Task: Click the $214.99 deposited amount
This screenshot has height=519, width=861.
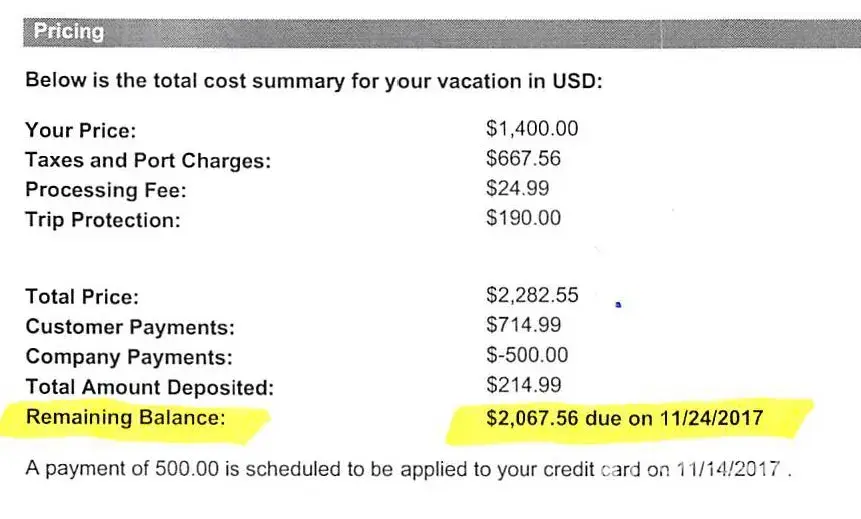Action: click(x=523, y=385)
